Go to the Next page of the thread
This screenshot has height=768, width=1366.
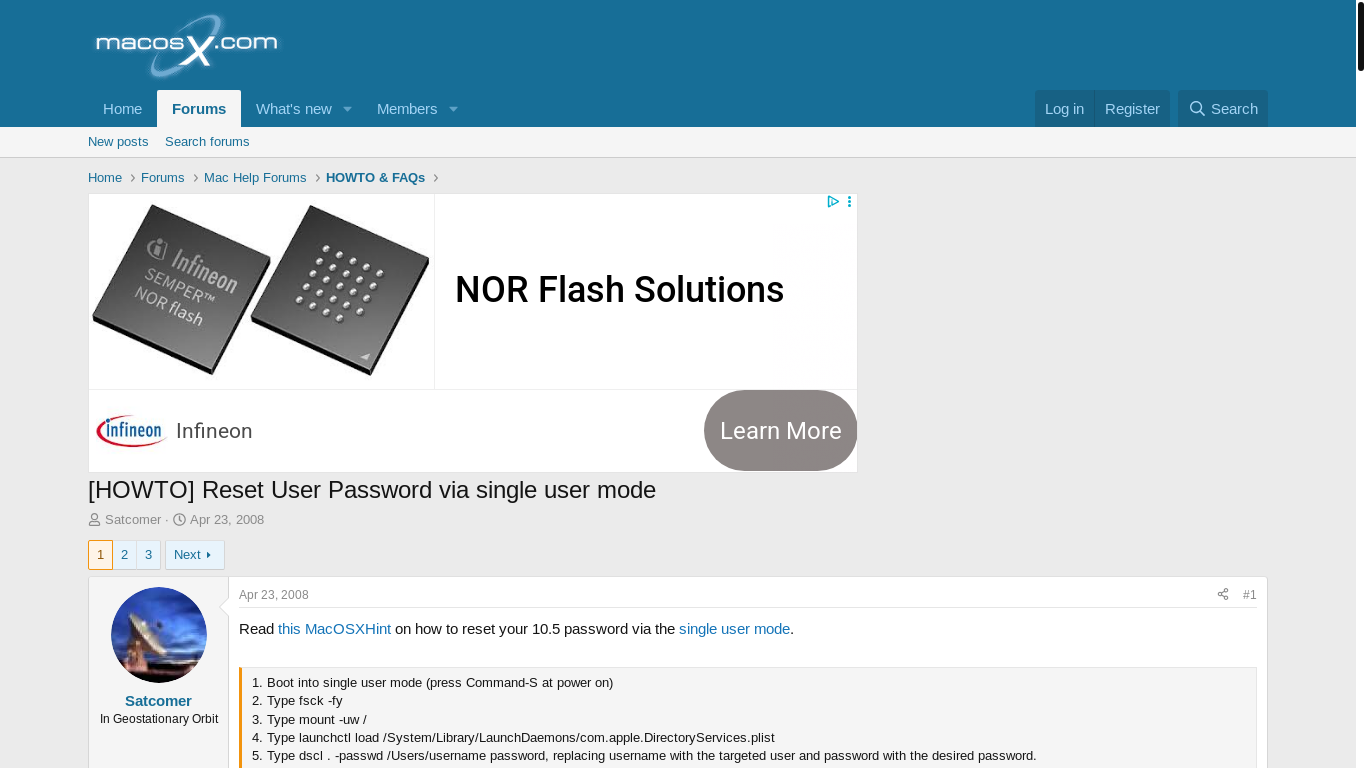pos(195,555)
